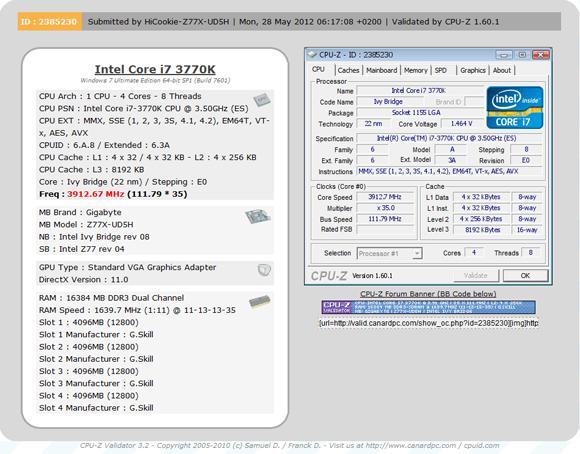Switch to the Mainboard tab

[381, 70]
